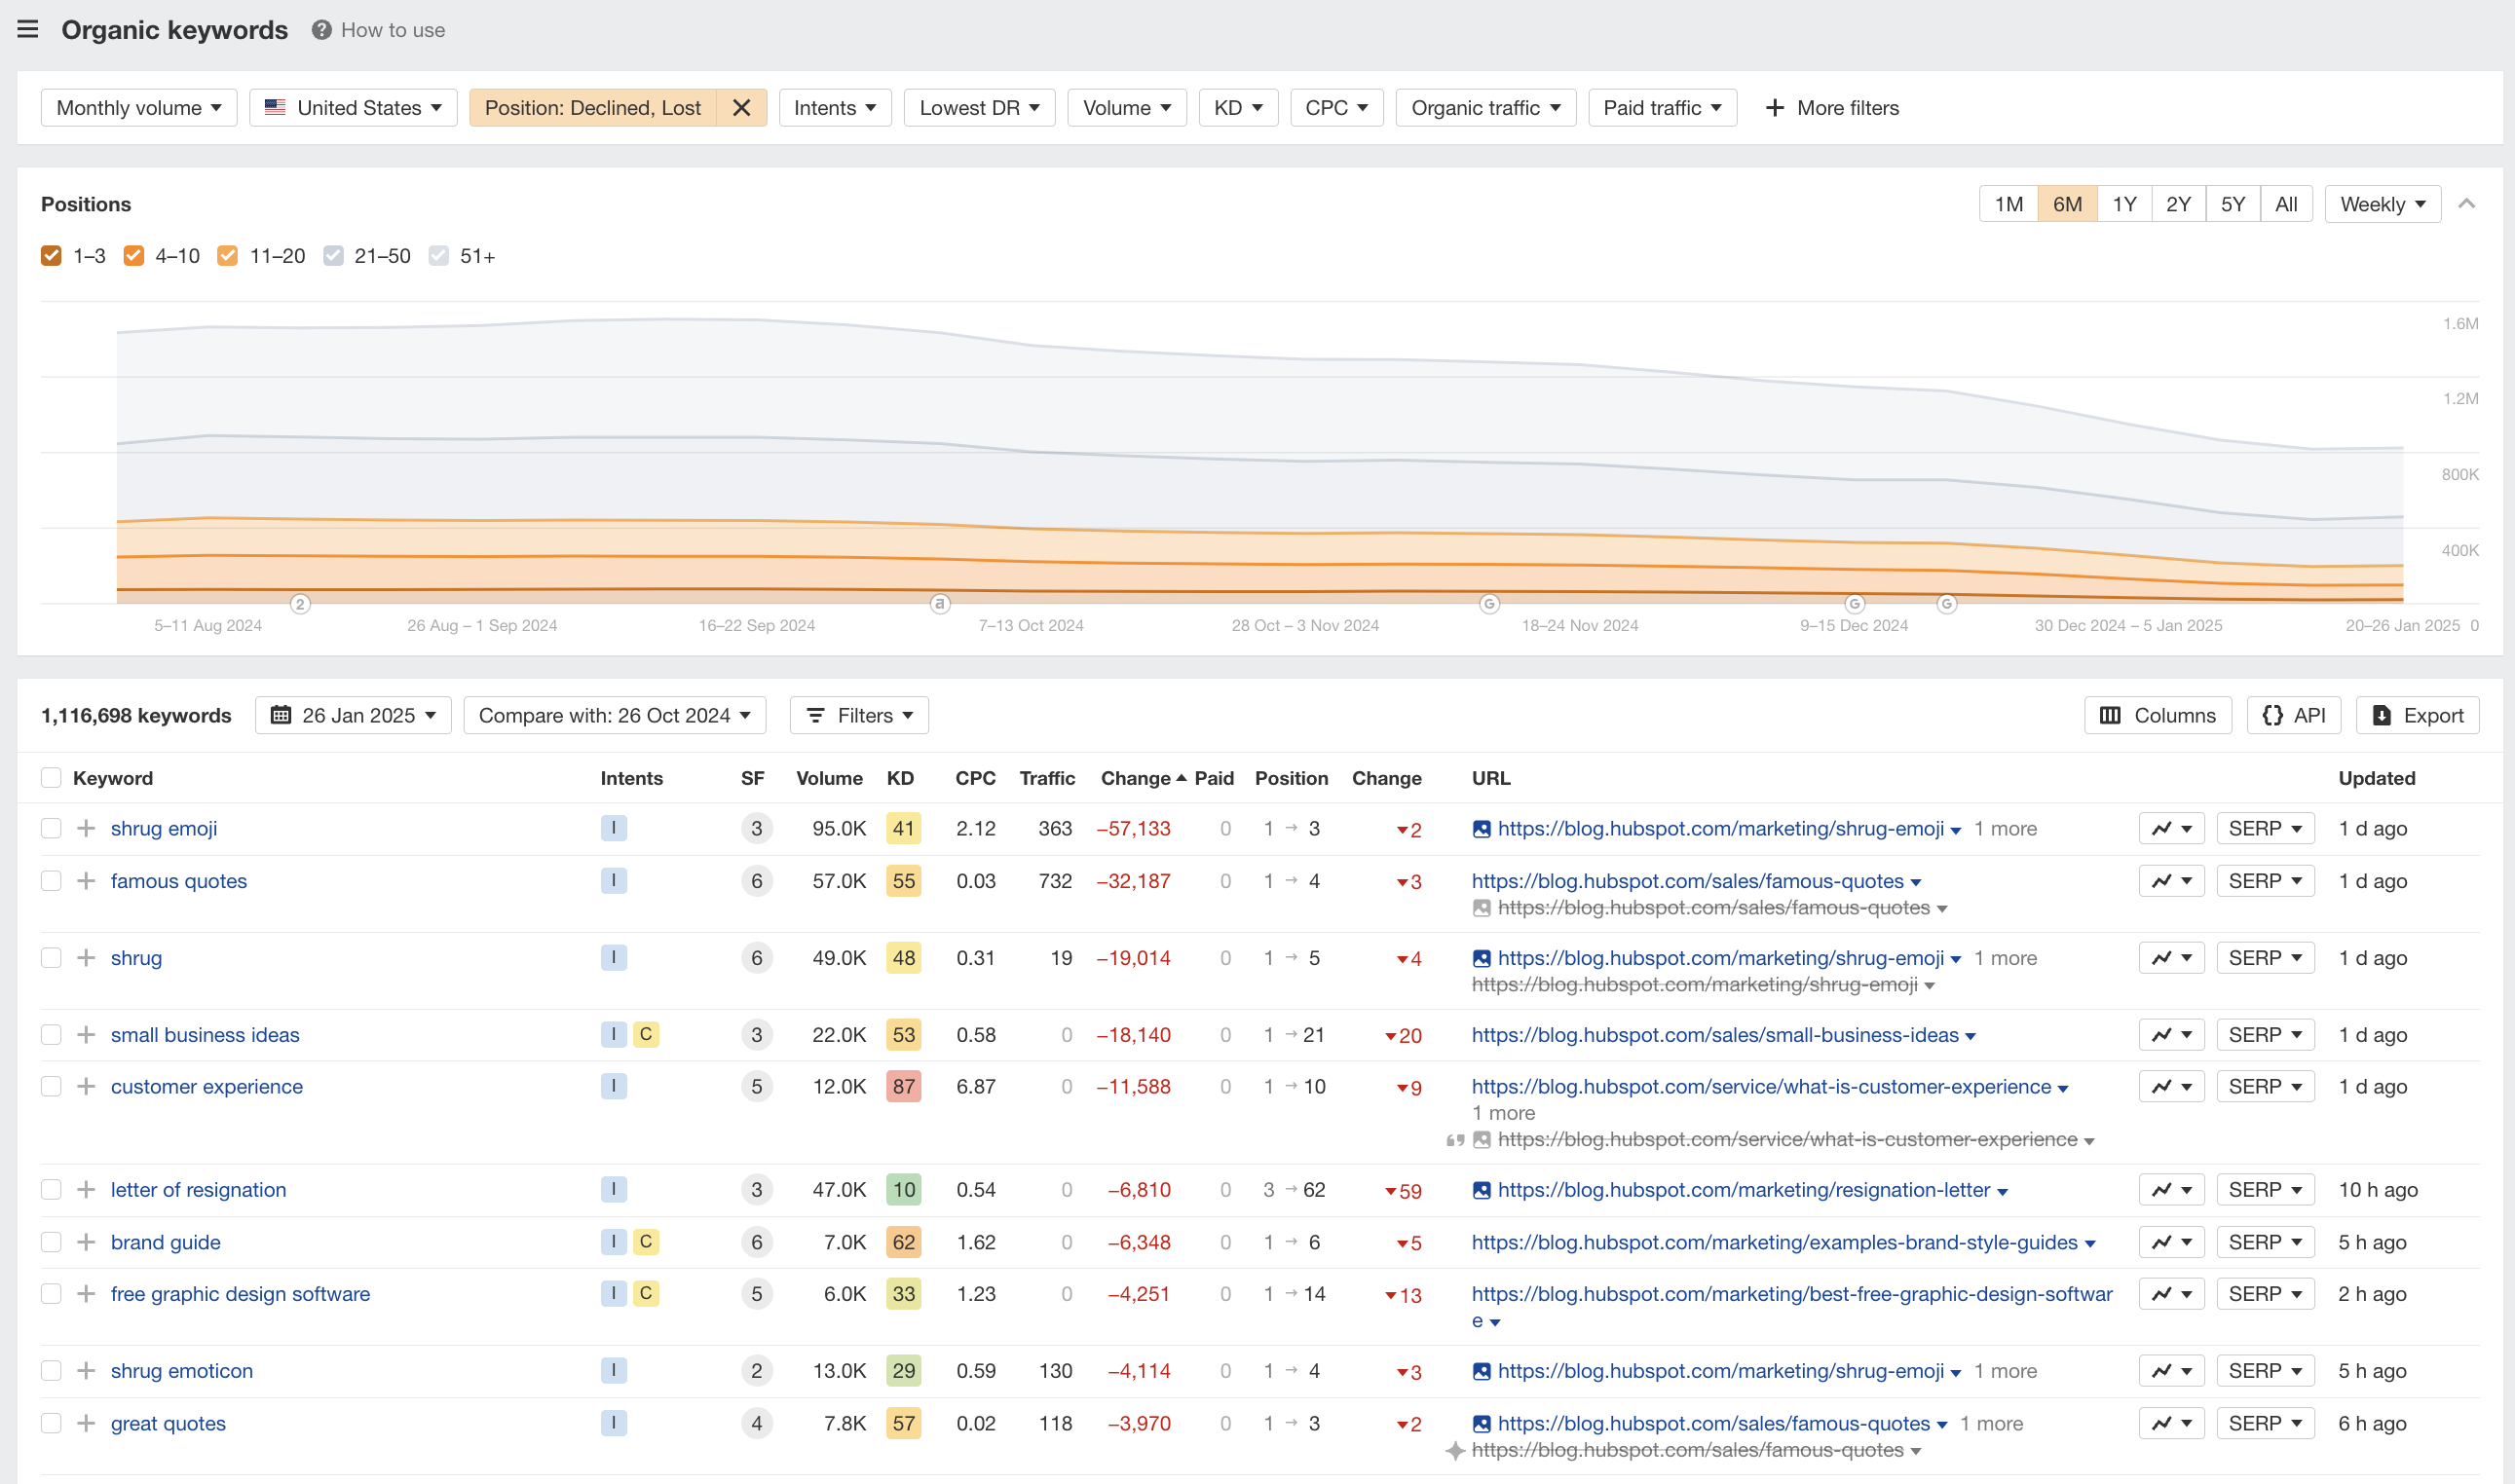2515x1484 pixels.
Task: Enable the 21–50 positions checkbox
Action: click(333, 256)
